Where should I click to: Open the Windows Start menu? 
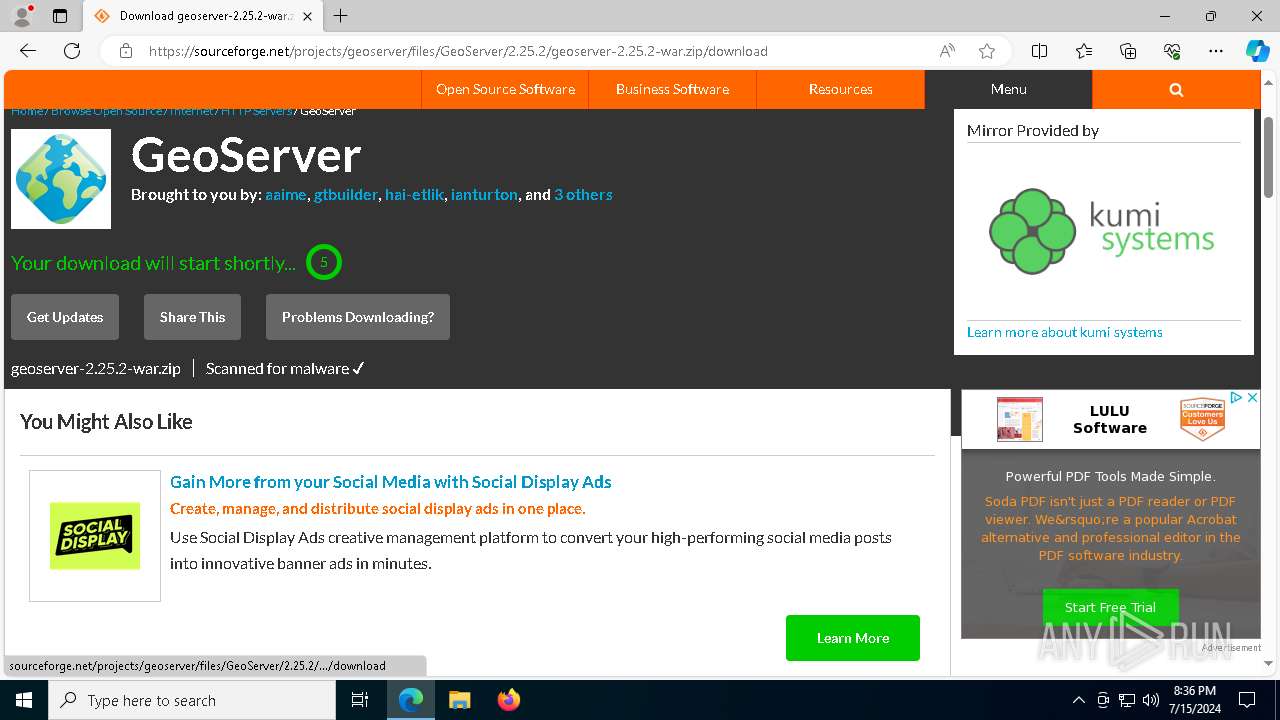tap(24, 700)
